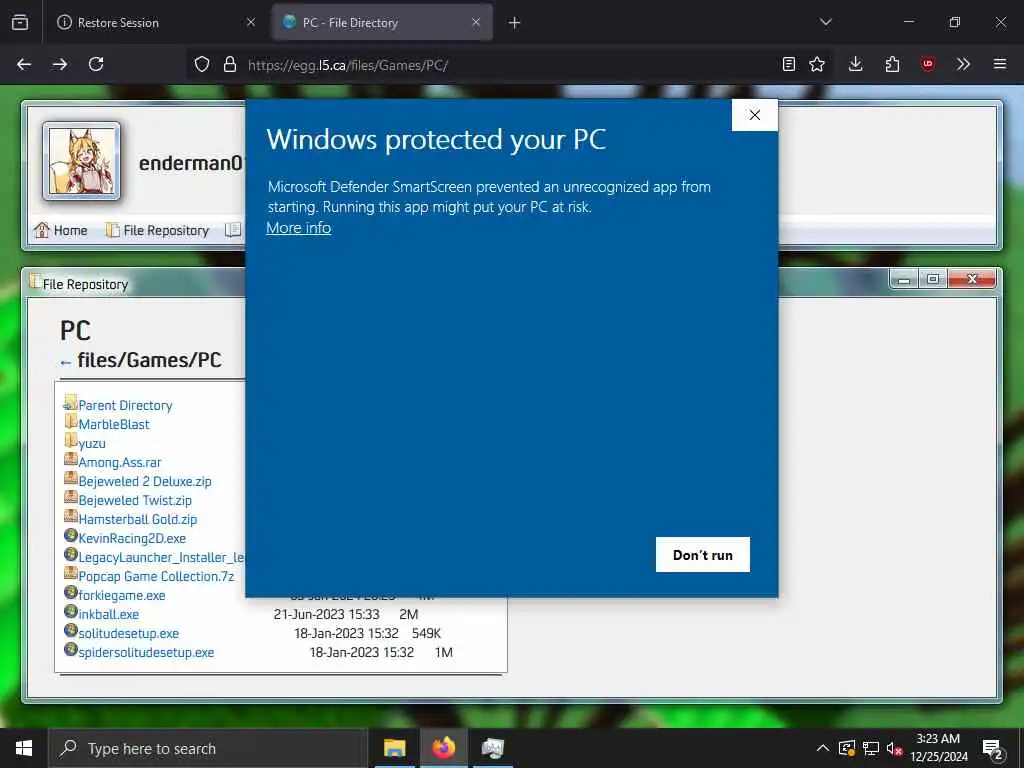This screenshot has height=768, width=1024.
Task: Click the enderman avatar picture
Action: 82,161
